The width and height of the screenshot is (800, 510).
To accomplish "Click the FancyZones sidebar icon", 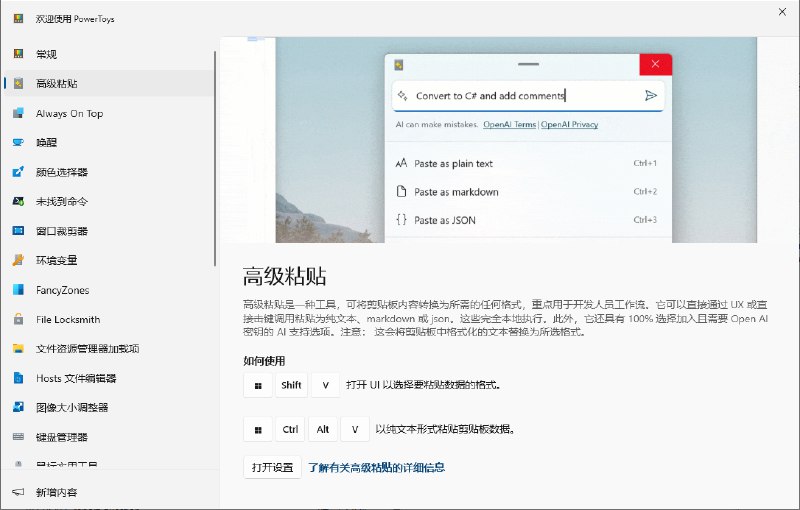I will coord(18,290).
